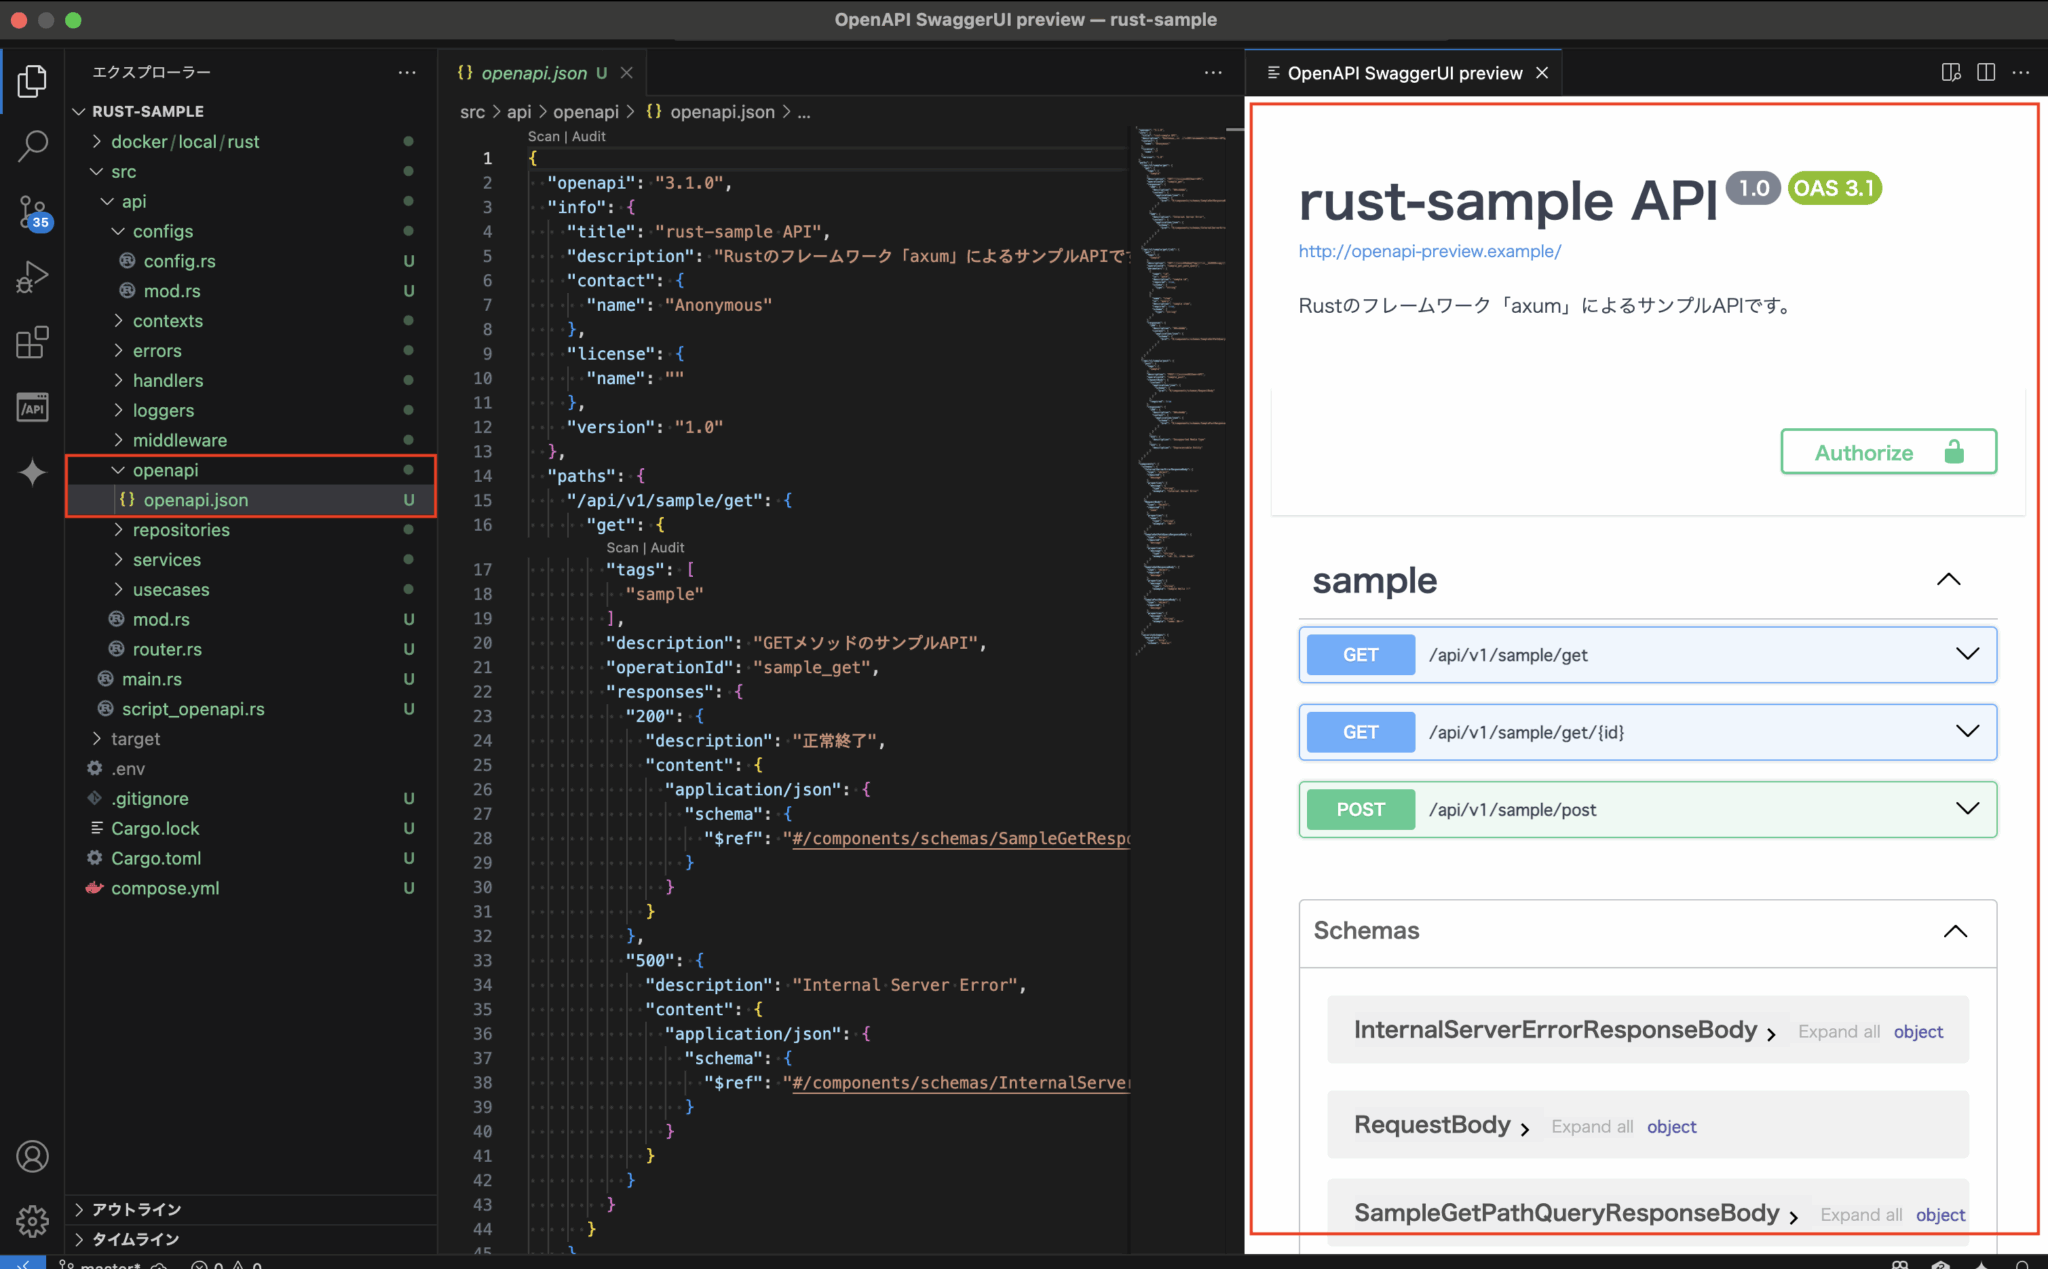
Task: Select the OpenAPI preview activity bar icon
Action: tap(32, 407)
